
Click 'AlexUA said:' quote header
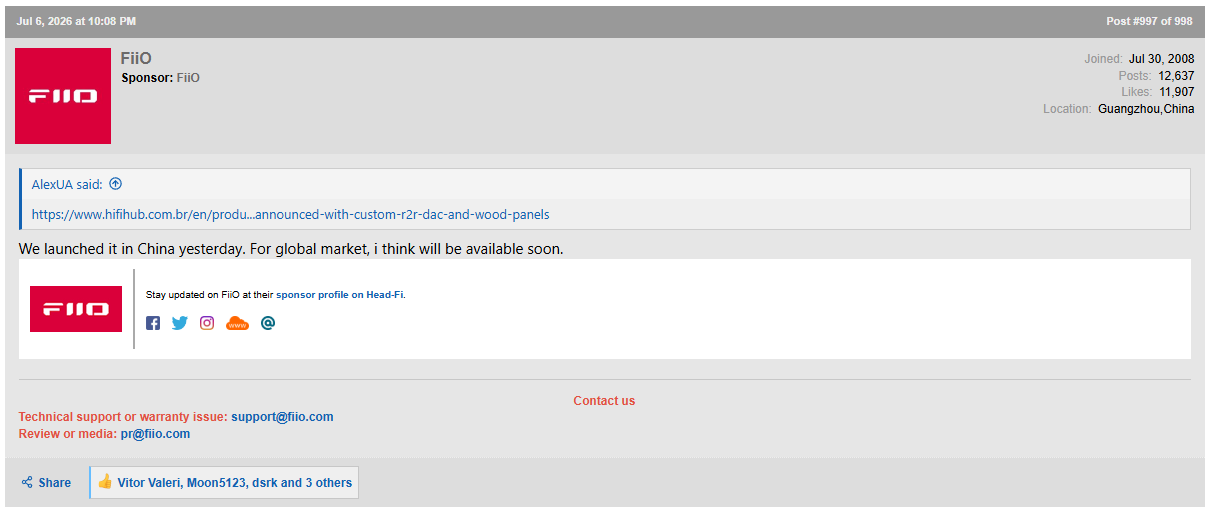click(68, 184)
